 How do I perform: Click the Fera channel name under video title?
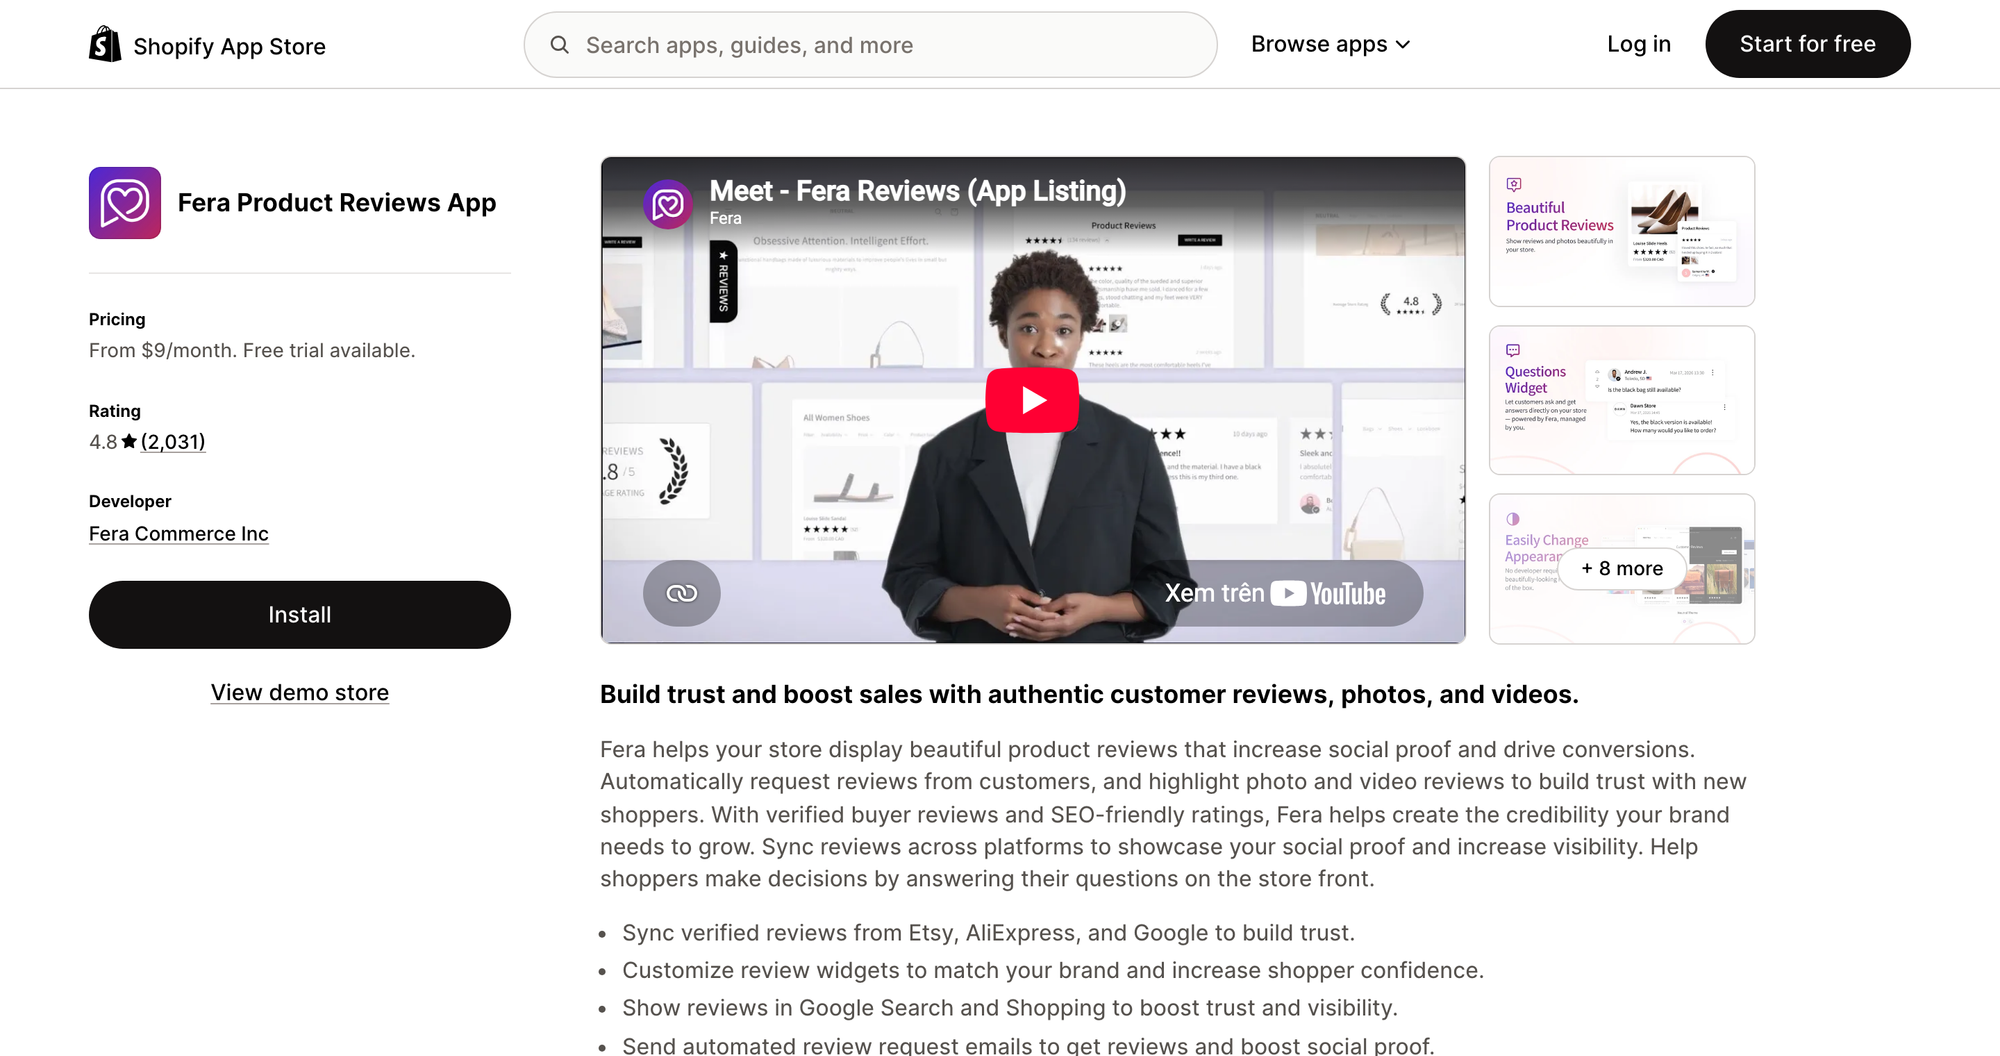click(726, 218)
